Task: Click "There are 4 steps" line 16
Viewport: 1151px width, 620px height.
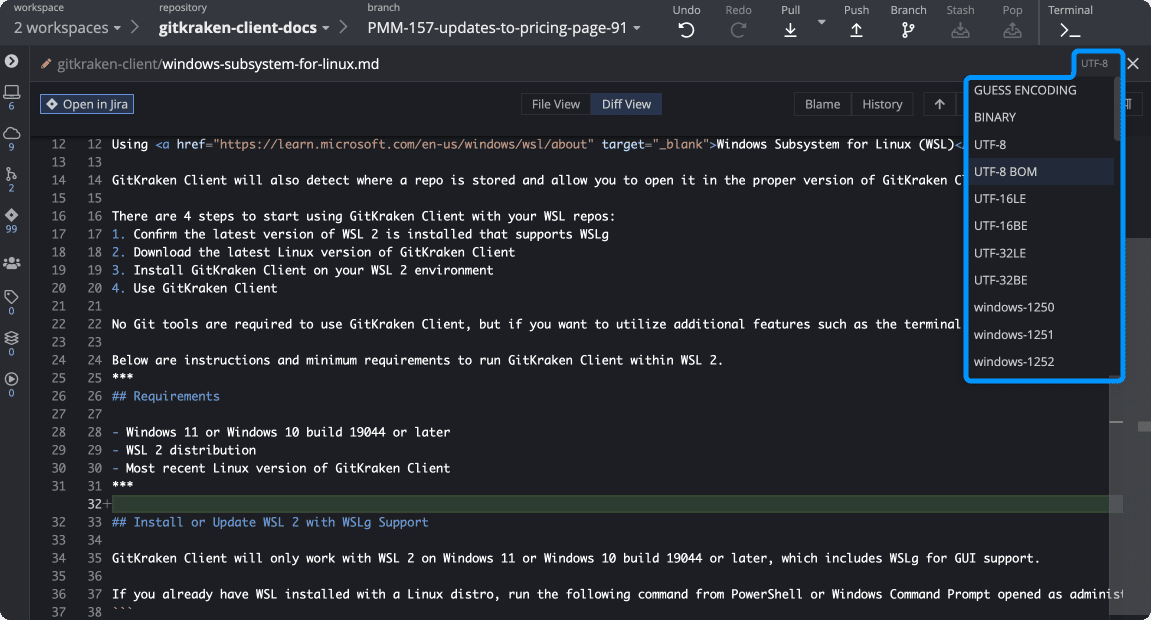Action: [363, 216]
